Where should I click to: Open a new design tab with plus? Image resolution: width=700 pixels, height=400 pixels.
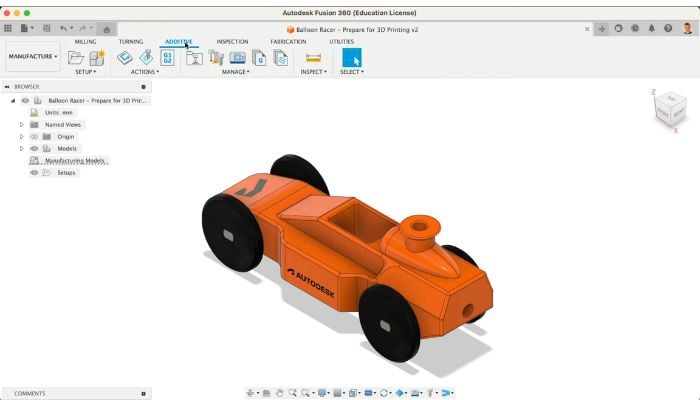pyautogui.click(x=602, y=29)
